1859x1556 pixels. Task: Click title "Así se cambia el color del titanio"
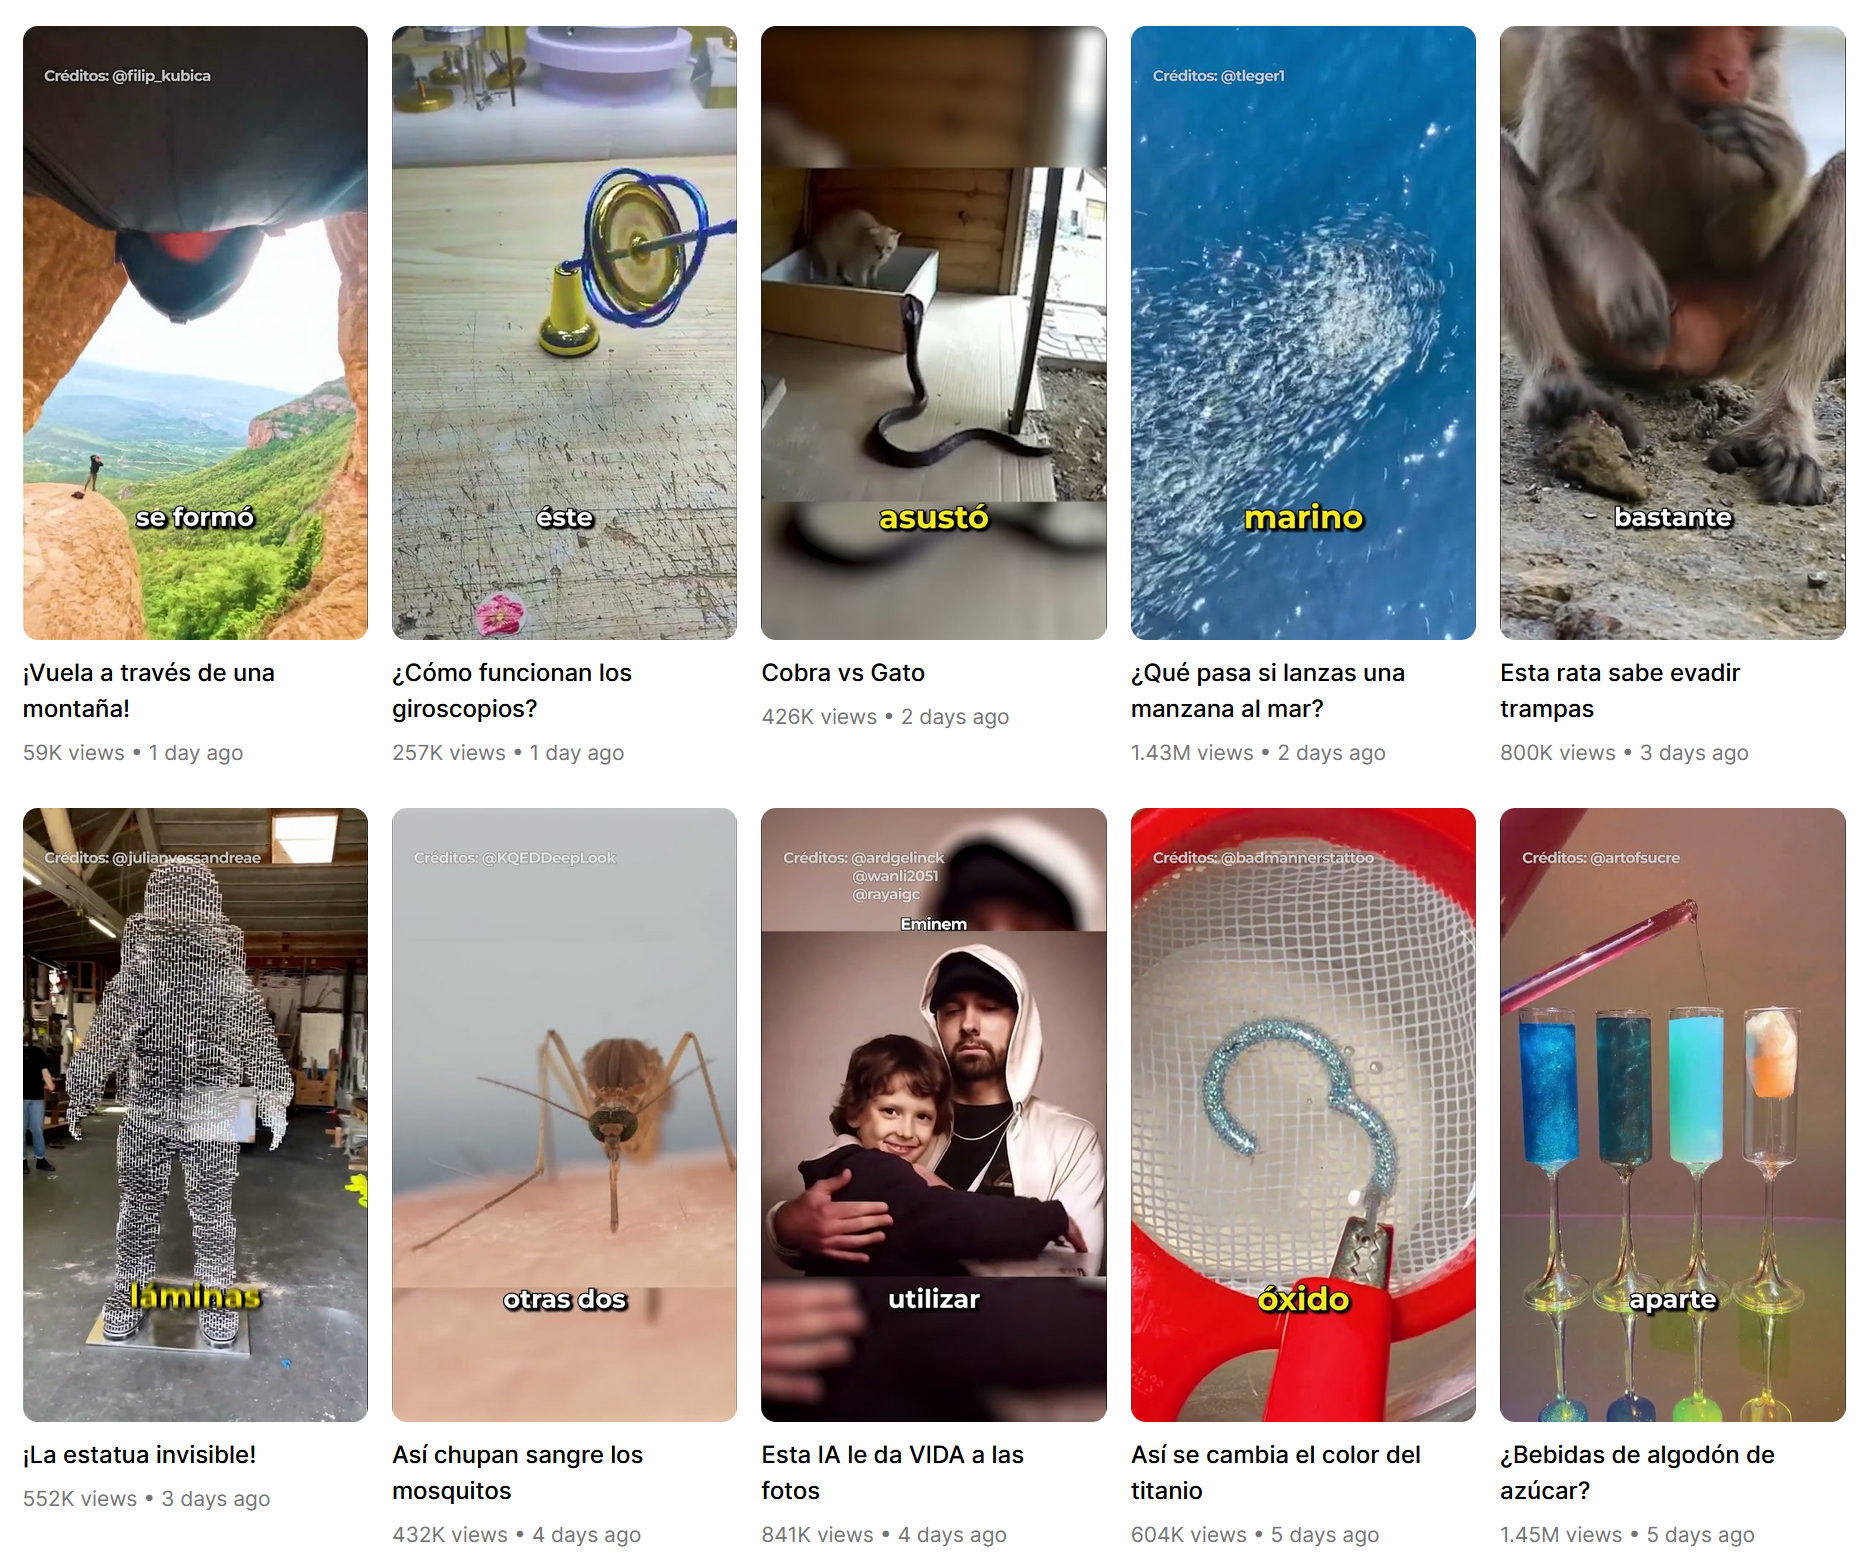[x=1276, y=1473]
